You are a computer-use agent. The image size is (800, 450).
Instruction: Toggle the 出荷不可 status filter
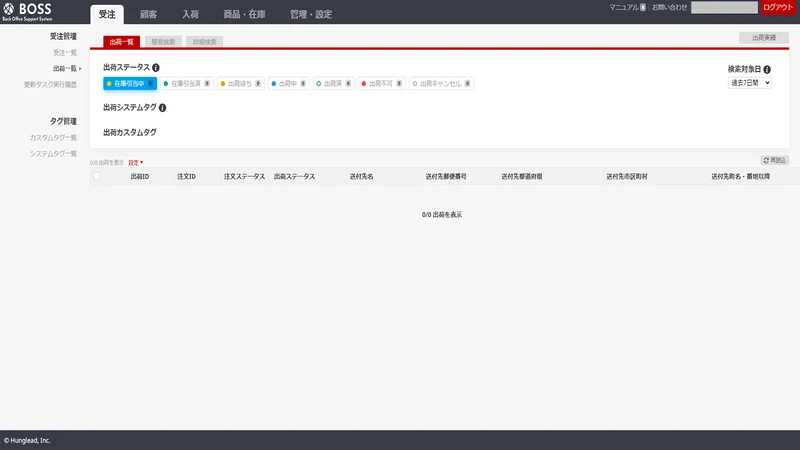click(381, 84)
